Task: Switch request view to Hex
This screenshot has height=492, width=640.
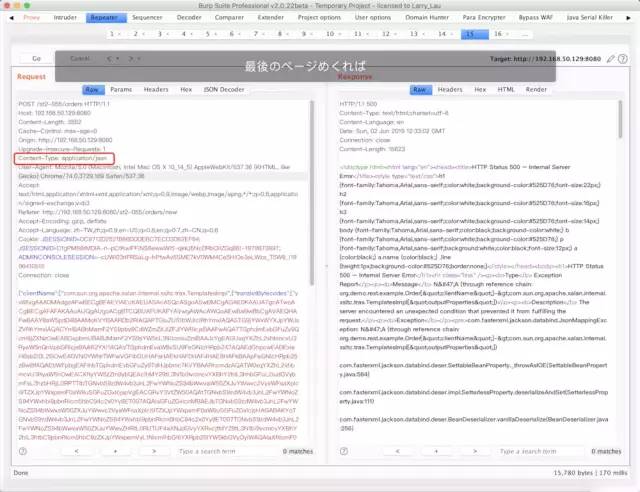Action: [x=186, y=89]
